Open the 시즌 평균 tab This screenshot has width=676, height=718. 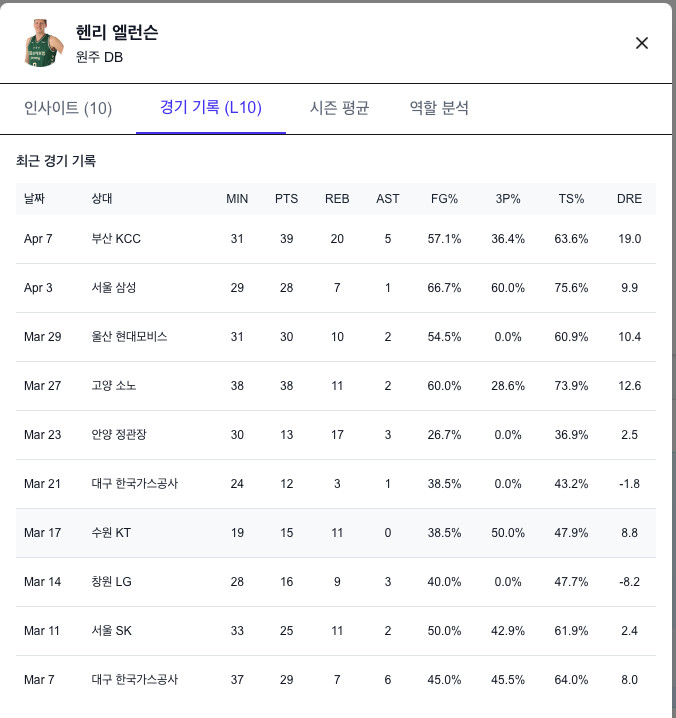pyautogui.click(x=339, y=108)
